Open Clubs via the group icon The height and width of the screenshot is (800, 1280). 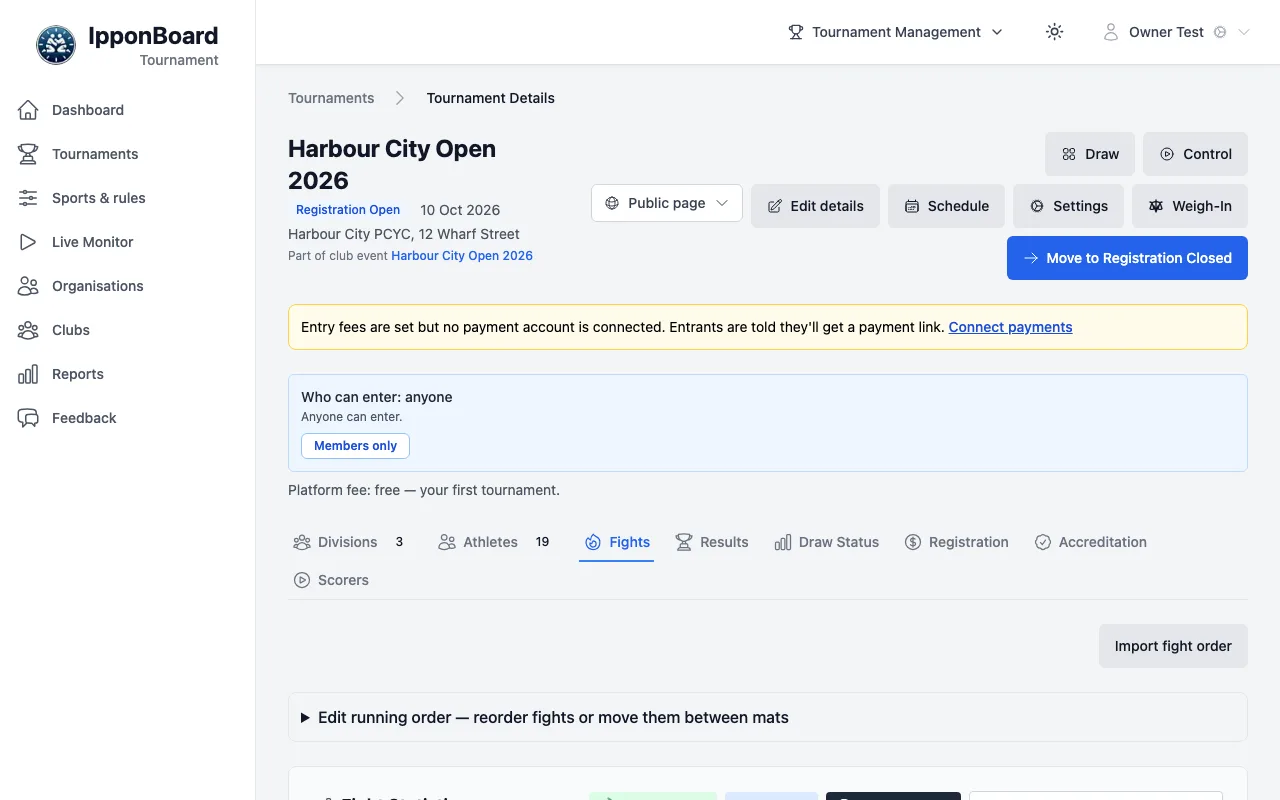click(28, 330)
